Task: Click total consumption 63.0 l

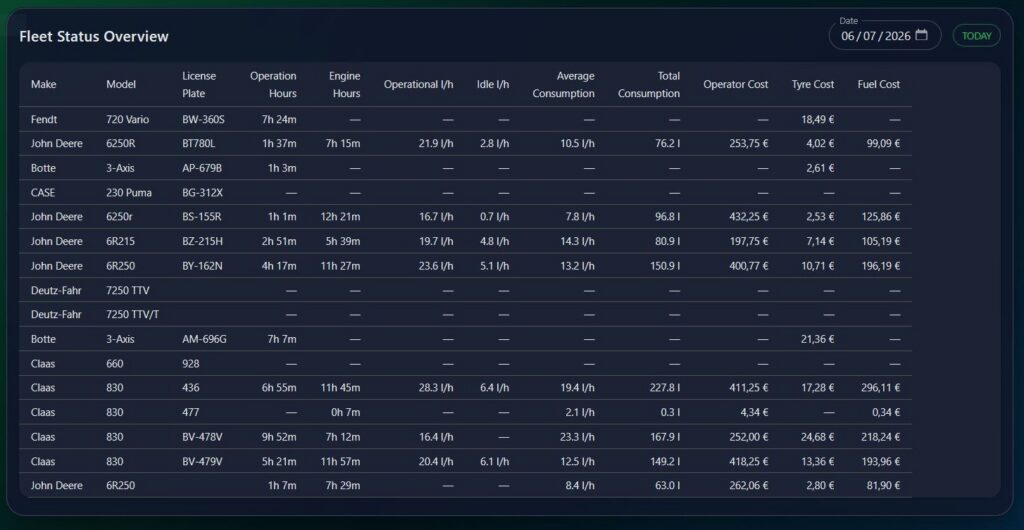Action: 665,486
